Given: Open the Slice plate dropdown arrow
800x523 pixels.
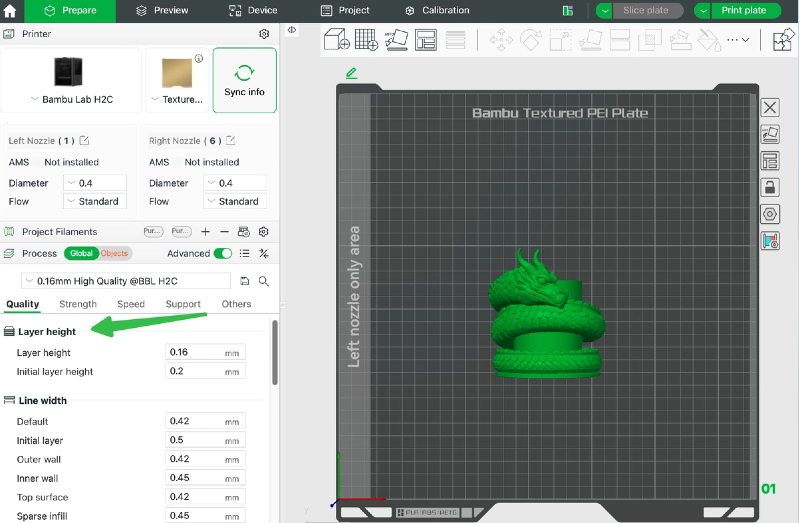Looking at the screenshot, I should pos(605,11).
